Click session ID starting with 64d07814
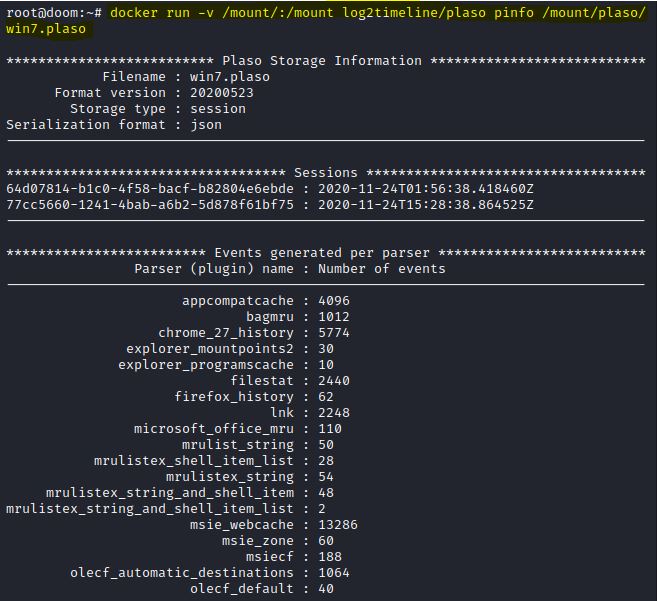The width and height of the screenshot is (657, 601). [150, 189]
